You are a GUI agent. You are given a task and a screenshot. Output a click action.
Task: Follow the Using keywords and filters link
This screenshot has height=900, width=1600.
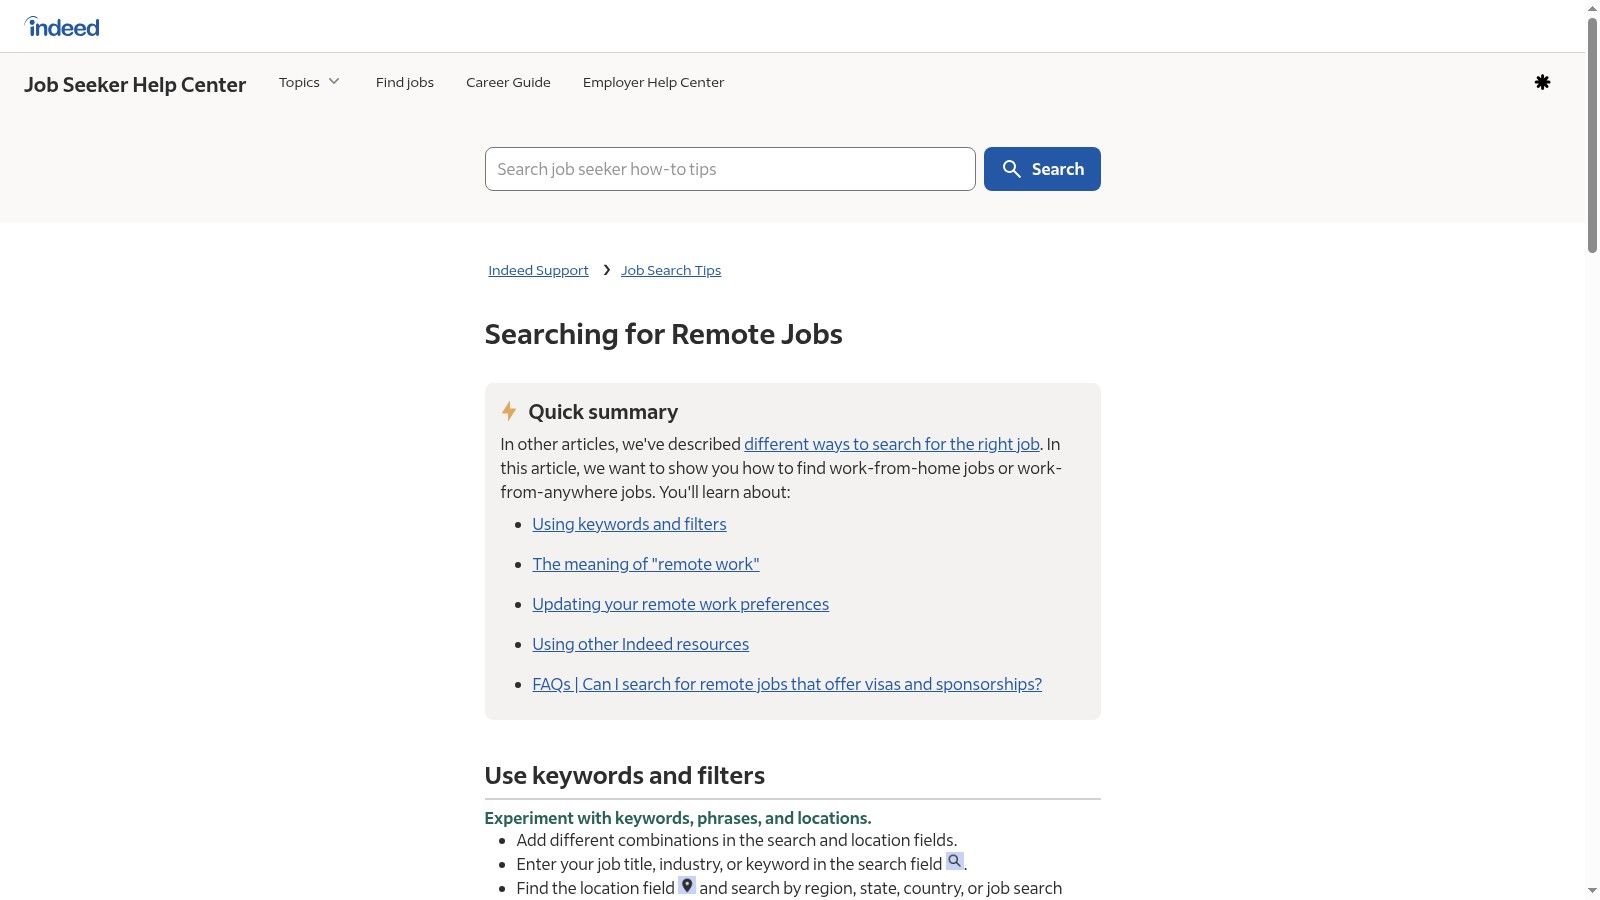point(629,524)
